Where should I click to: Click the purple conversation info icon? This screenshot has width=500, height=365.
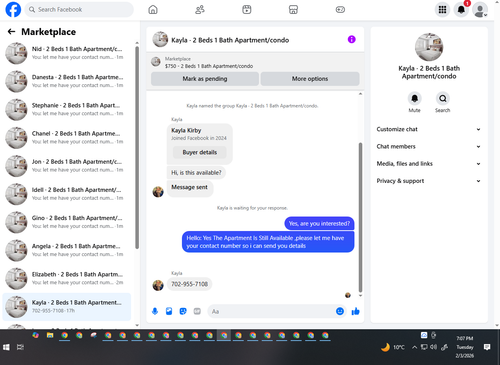351,39
